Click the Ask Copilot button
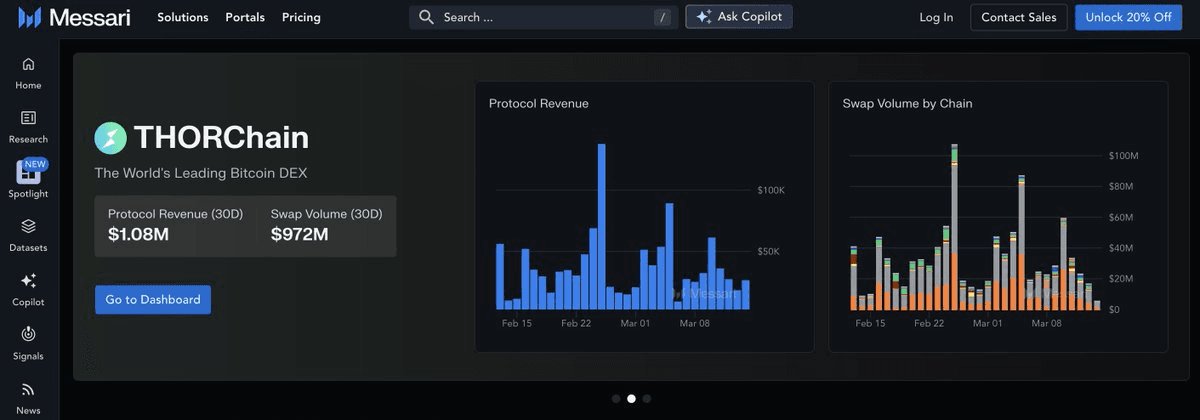 click(739, 17)
